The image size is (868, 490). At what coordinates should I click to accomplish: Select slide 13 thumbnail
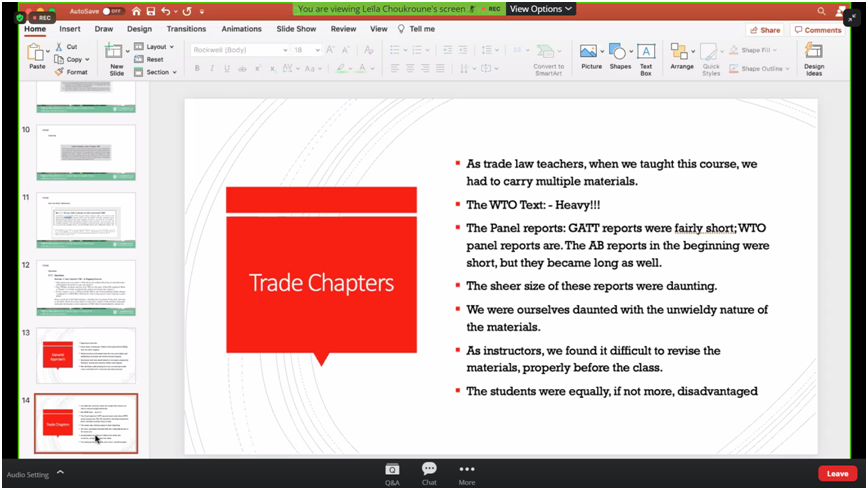click(x=86, y=356)
